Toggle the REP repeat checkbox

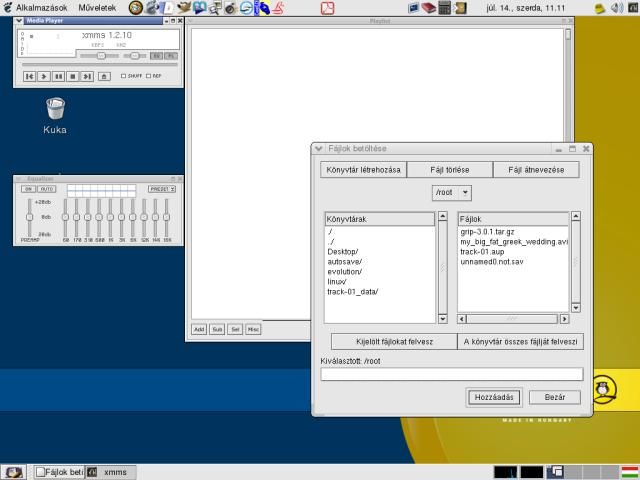148,76
